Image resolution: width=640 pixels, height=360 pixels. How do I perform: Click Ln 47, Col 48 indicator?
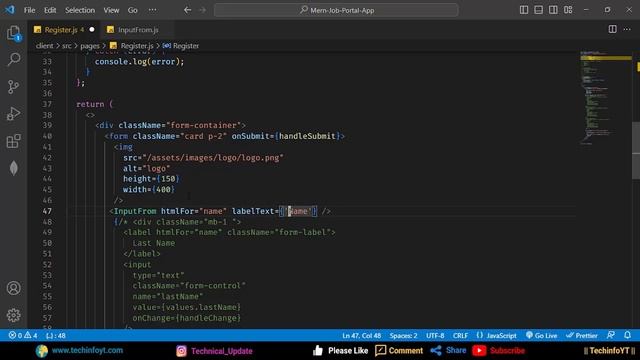361,336
